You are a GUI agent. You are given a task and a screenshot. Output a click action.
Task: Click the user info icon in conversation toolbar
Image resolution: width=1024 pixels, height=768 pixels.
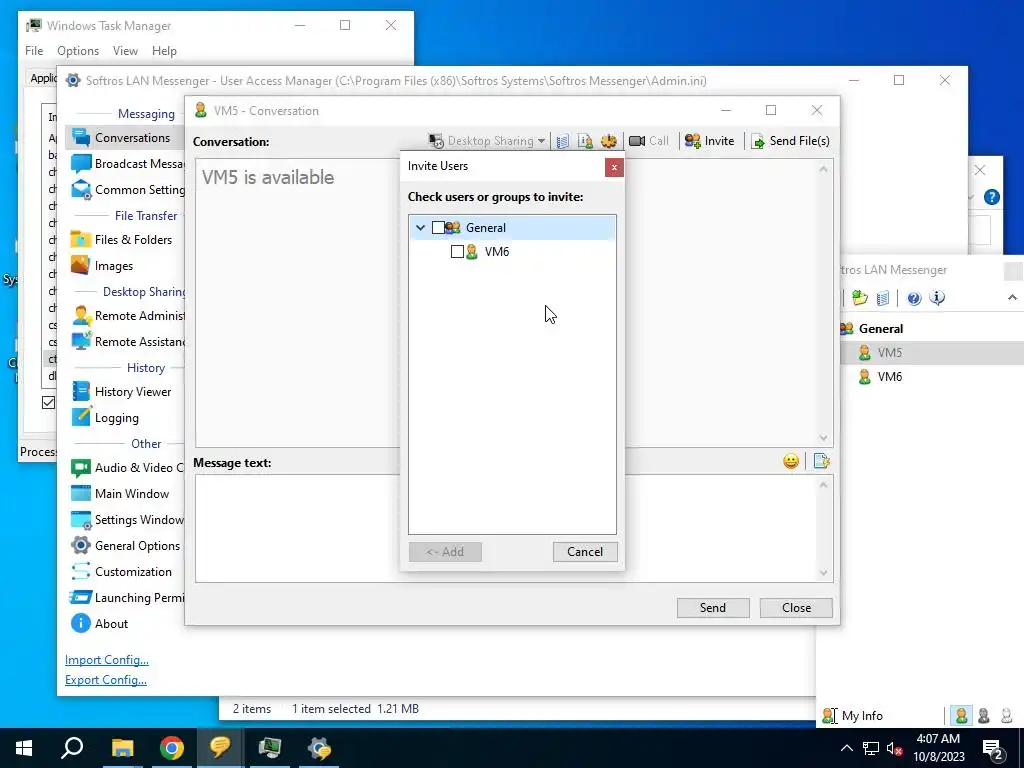[x=585, y=141]
